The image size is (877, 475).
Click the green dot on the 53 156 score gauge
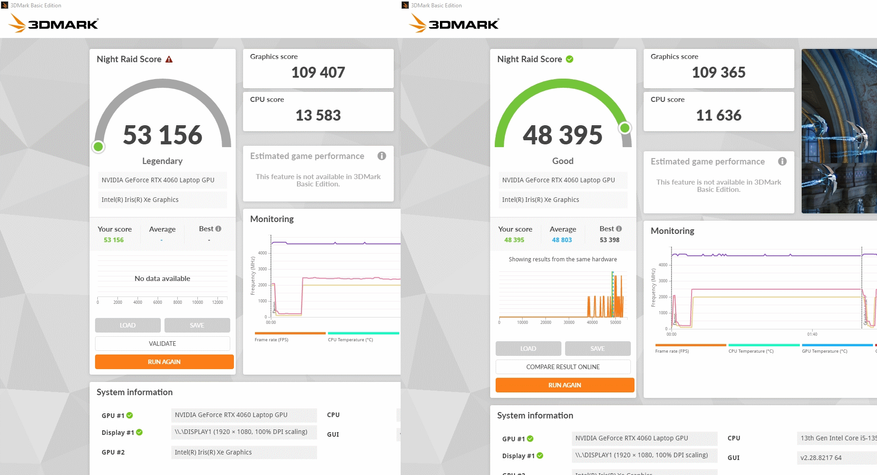(x=98, y=147)
